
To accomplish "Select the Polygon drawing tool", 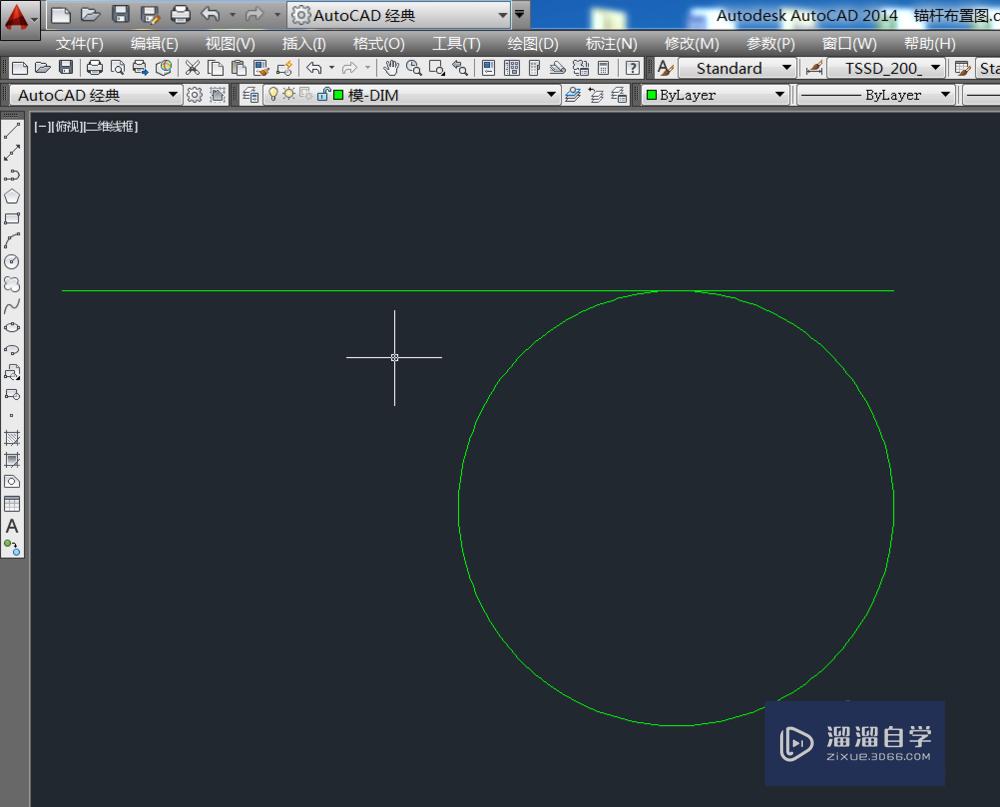I will tap(12, 196).
